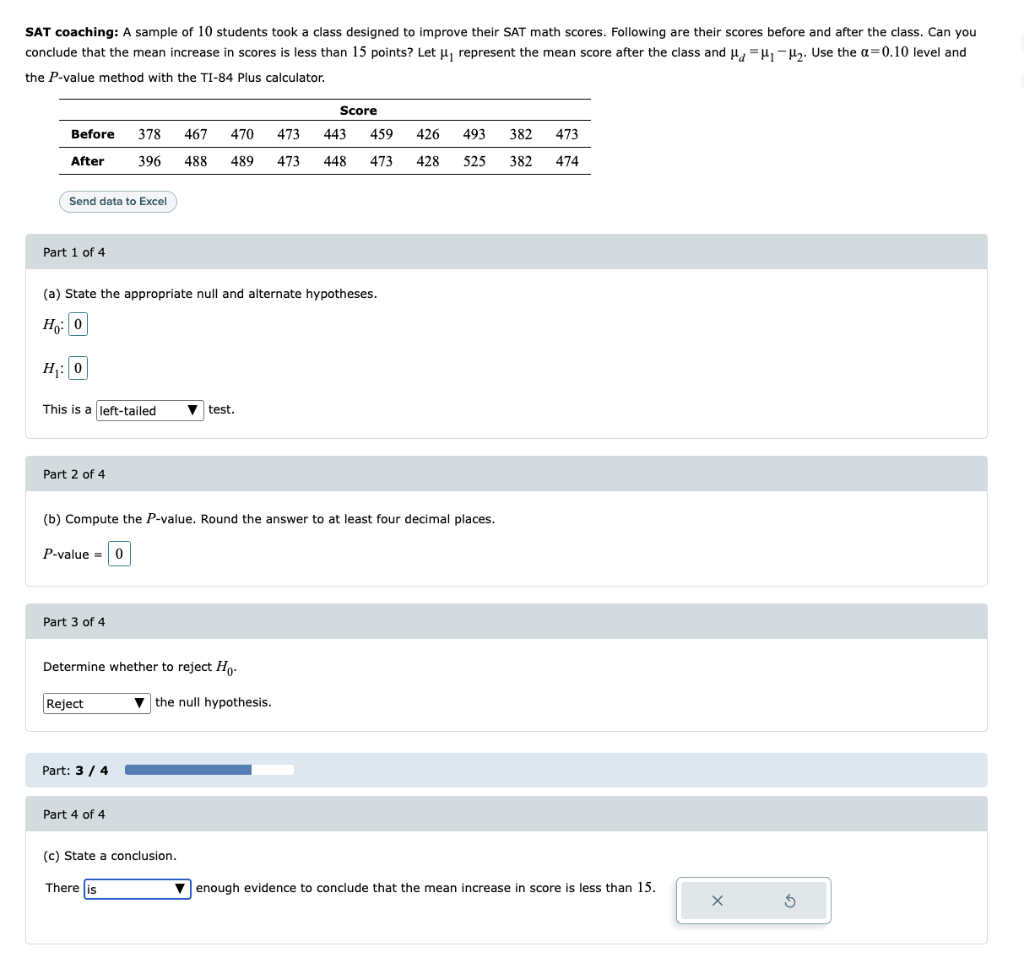Image resolution: width=1024 pixels, height=963 pixels.
Task: Open the 'is' dropdown in the conclusion
Action: tap(135, 888)
